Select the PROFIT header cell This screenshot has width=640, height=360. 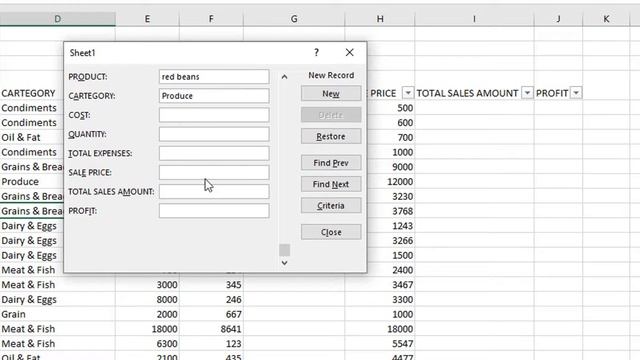click(x=558, y=93)
